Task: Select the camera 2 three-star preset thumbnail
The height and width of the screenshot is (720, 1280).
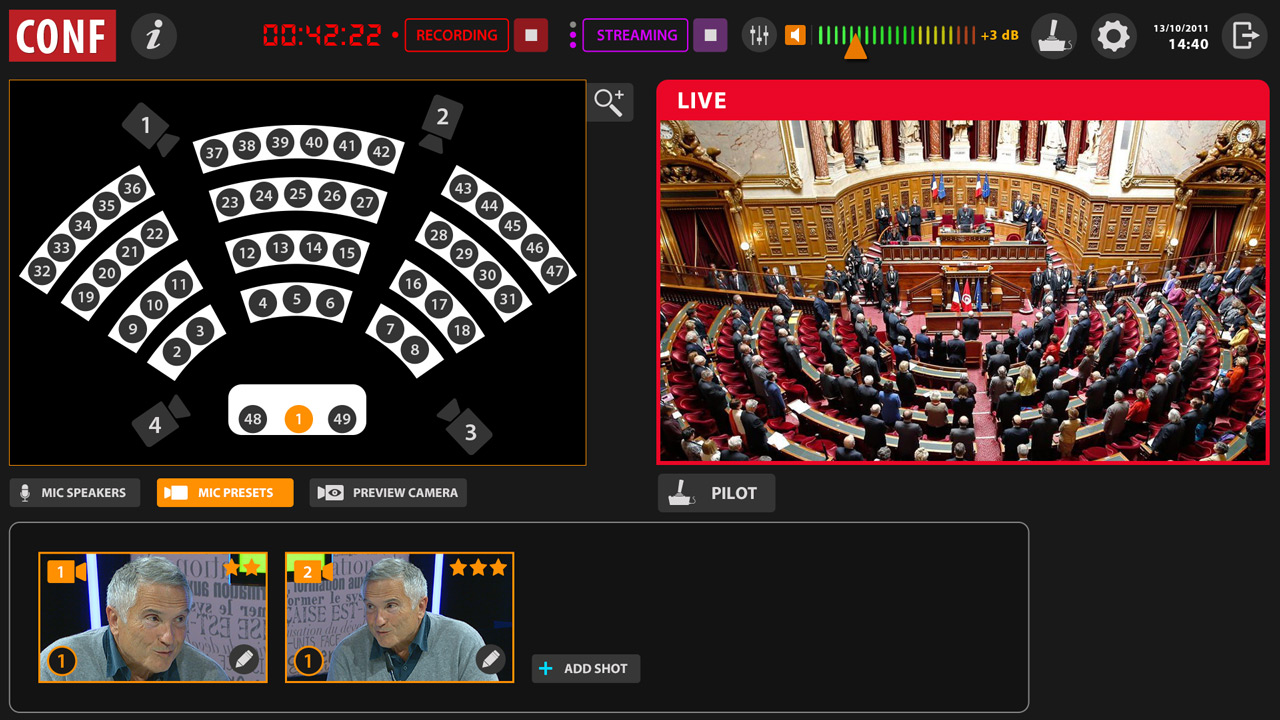Action: (x=399, y=617)
